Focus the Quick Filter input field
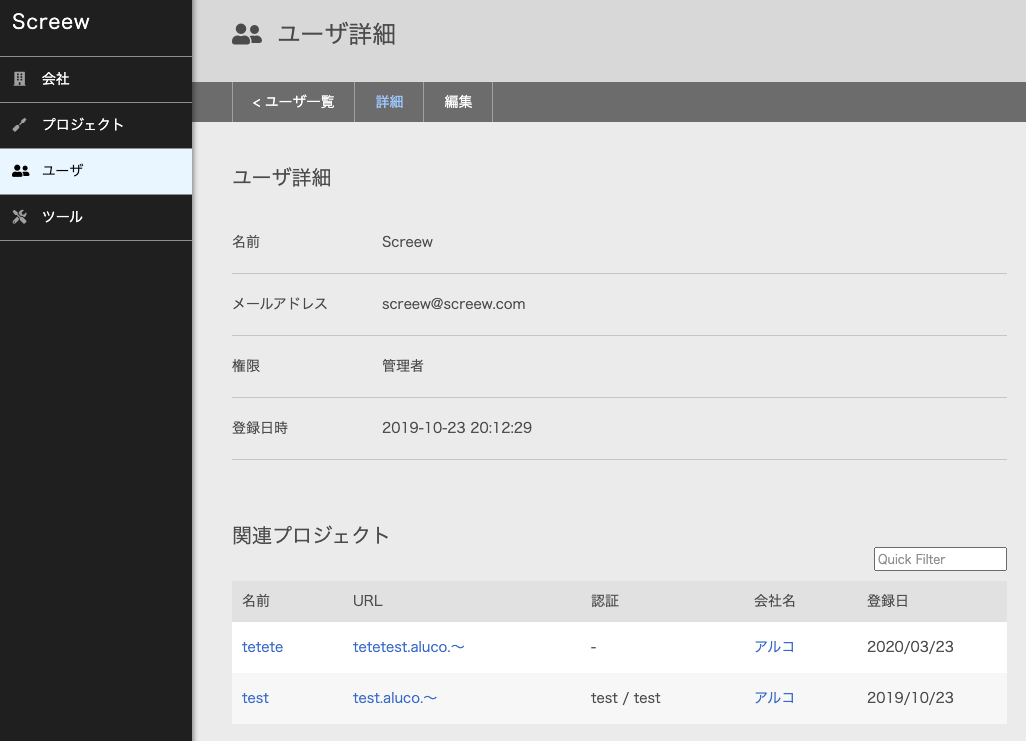 (x=940, y=559)
